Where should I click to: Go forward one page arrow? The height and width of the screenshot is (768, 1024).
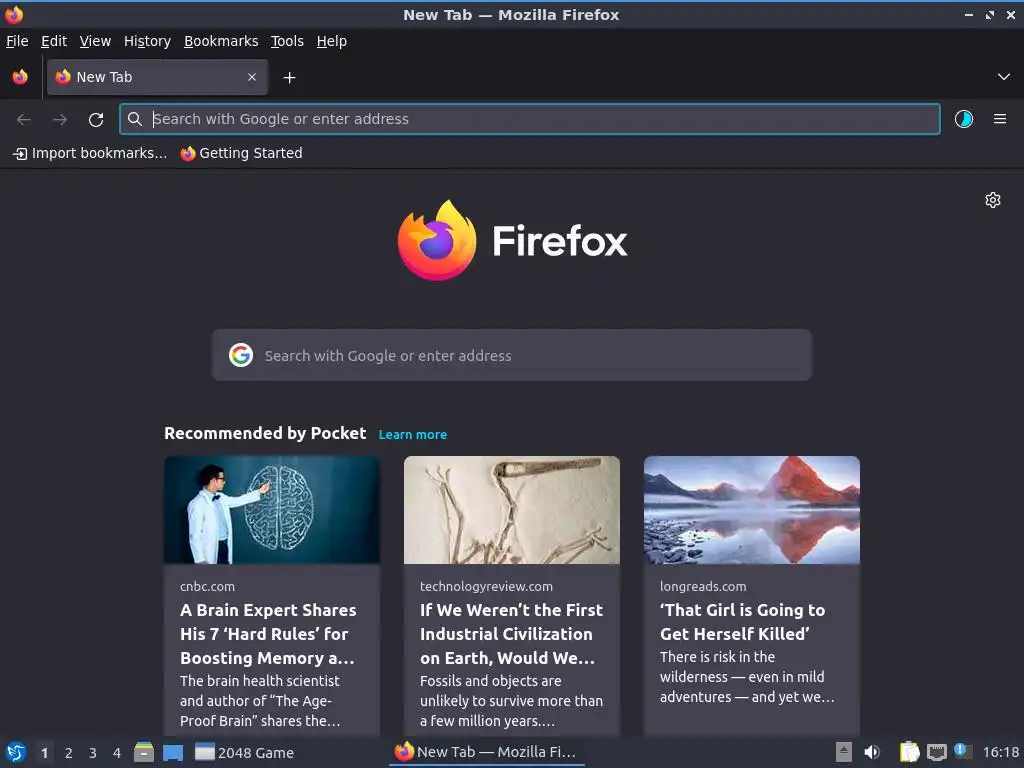pos(60,120)
